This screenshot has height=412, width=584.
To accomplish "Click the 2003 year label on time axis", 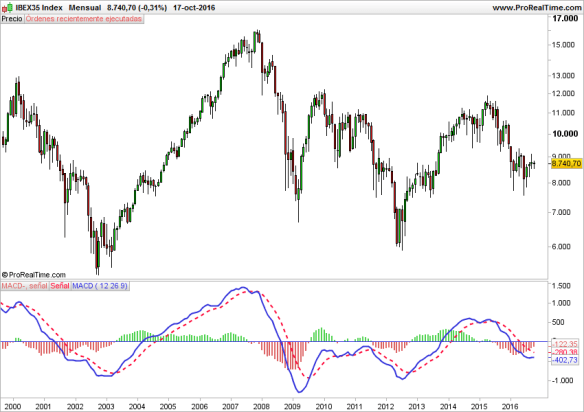I will (x=106, y=406).
